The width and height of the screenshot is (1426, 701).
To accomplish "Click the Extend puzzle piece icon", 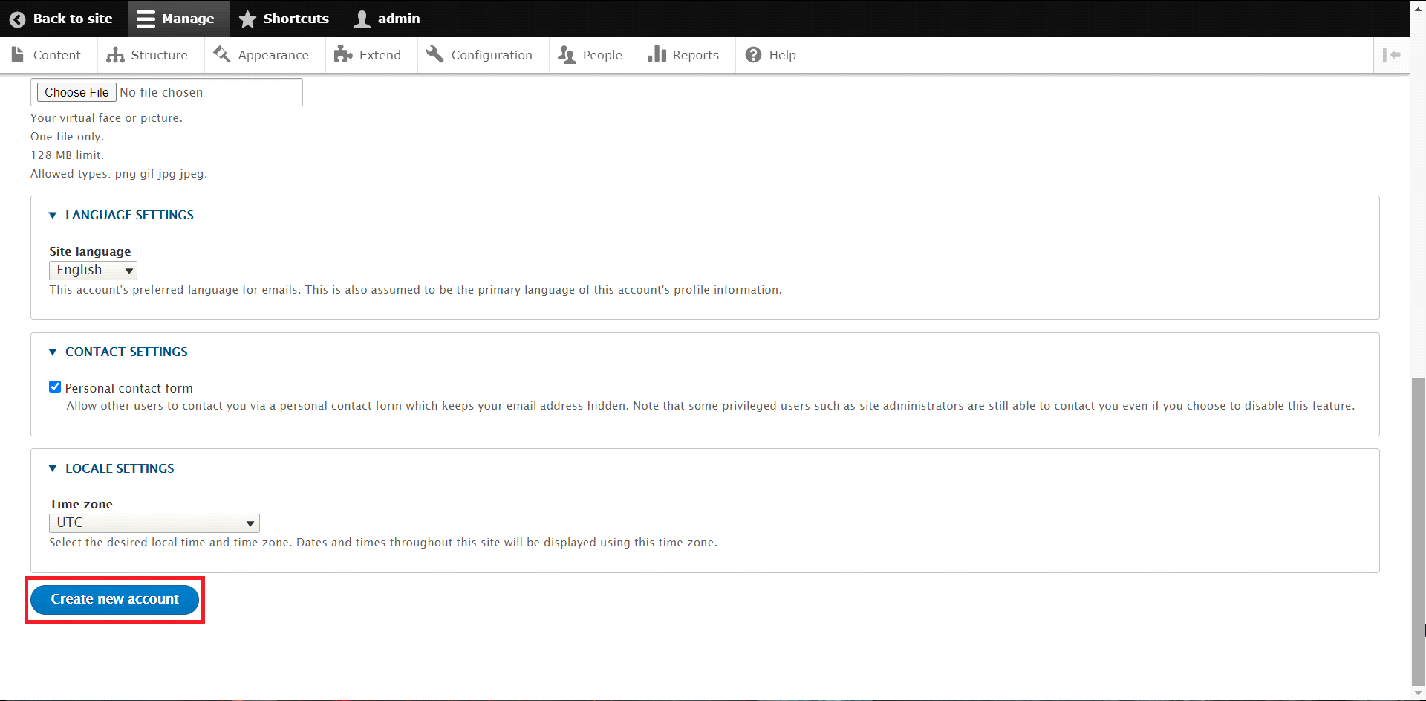I will pyautogui.click(x=343, y=55).
